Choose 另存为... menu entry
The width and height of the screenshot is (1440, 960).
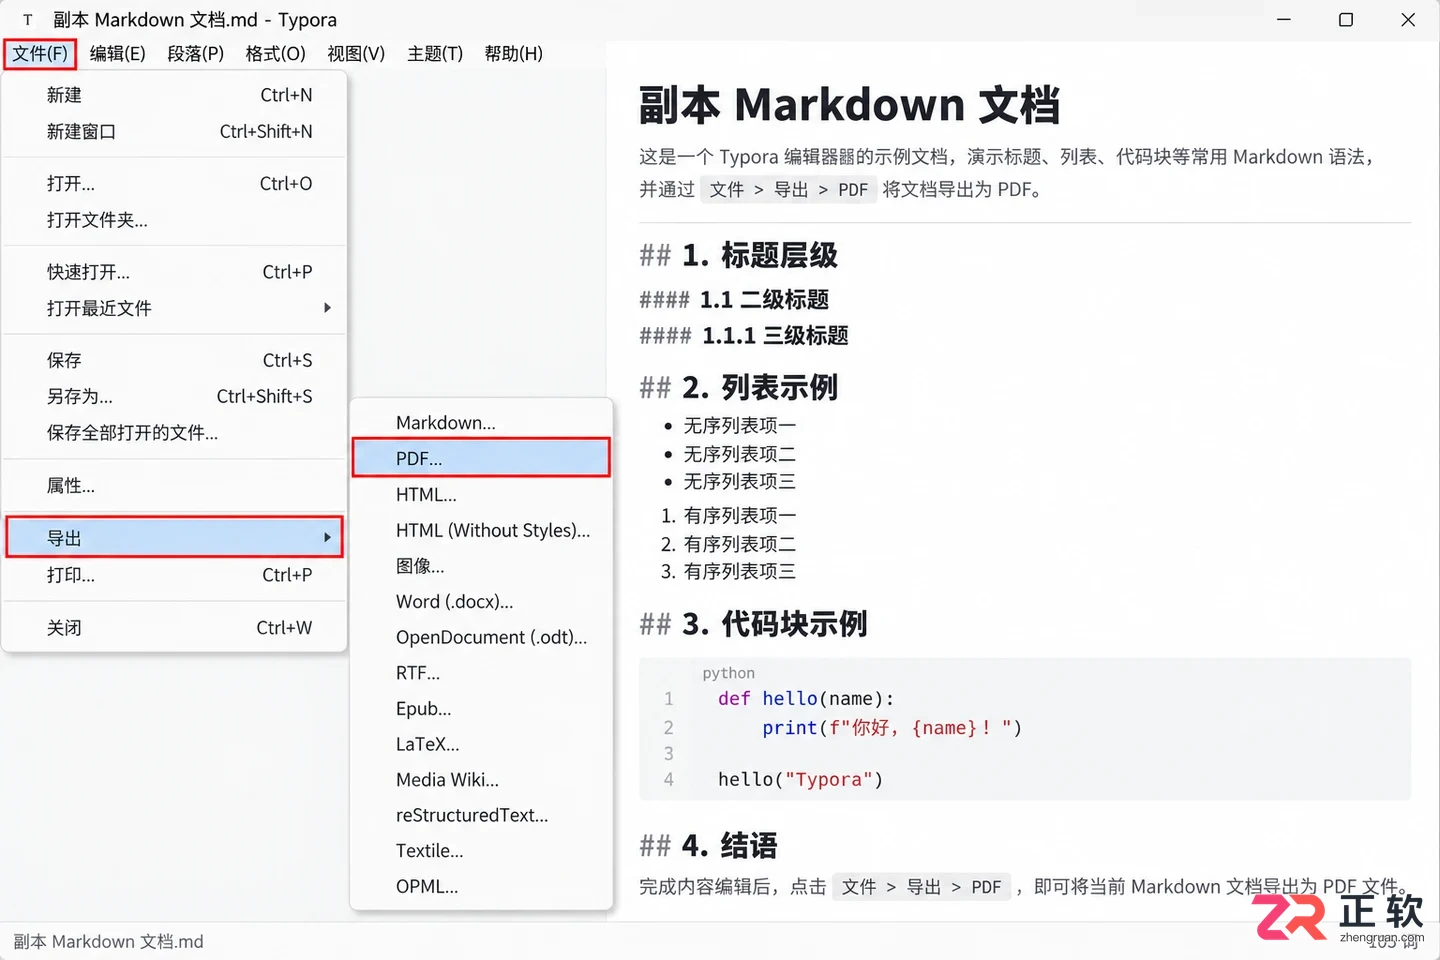pyautogui.click(x=175, y=397)
